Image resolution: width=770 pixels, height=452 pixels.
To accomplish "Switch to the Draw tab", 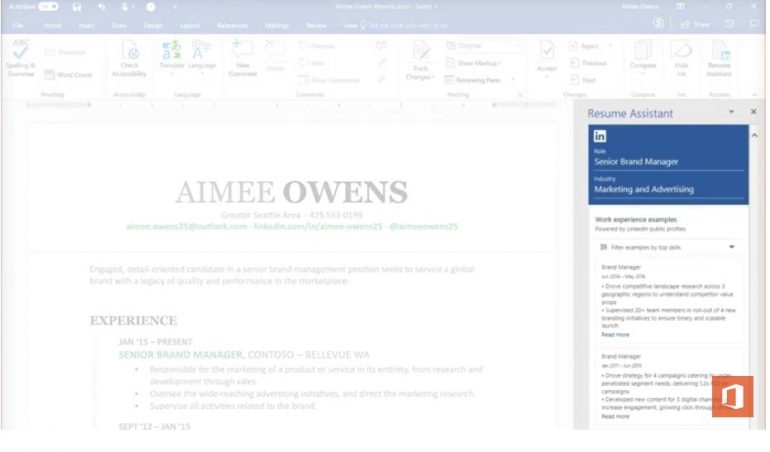I will tap(119, 25).
